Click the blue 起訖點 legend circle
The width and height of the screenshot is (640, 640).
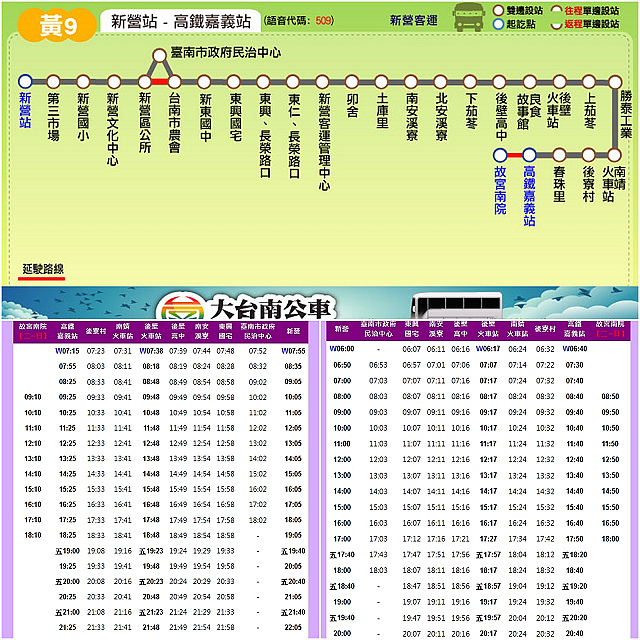point(498,24)
